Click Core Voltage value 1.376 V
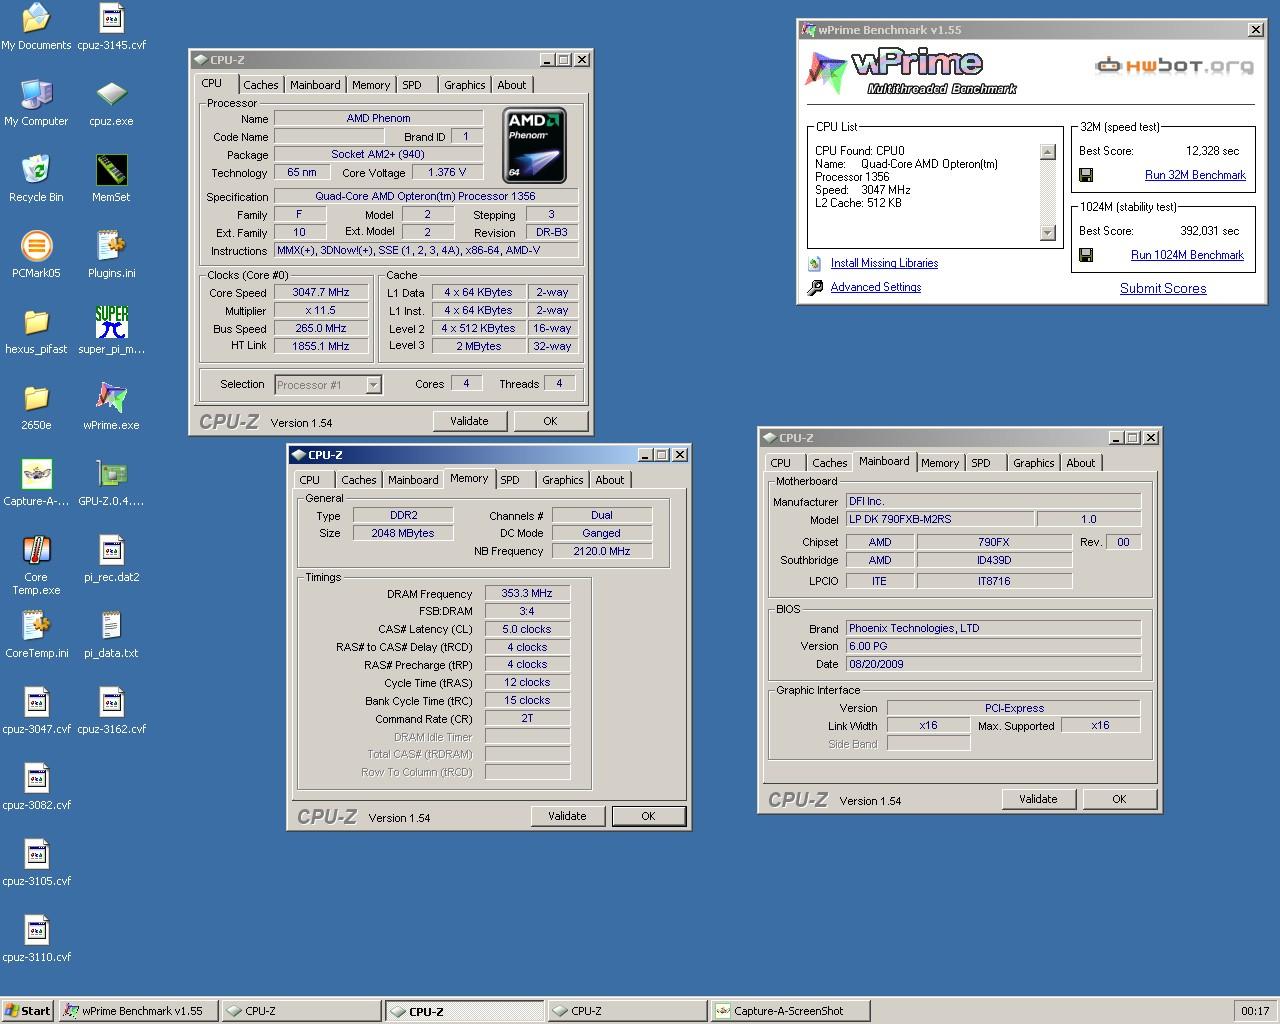 pyautogui.click(x=447, y=172)
